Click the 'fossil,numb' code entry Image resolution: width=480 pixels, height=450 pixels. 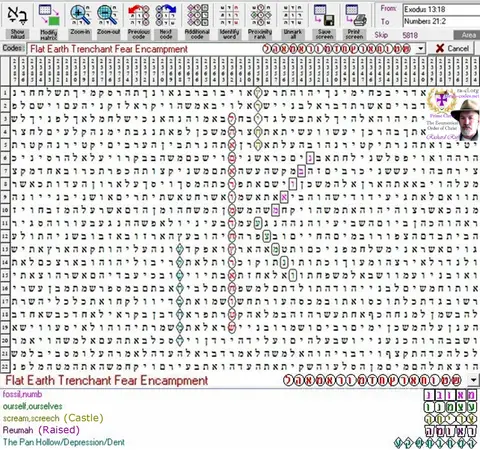22,394
